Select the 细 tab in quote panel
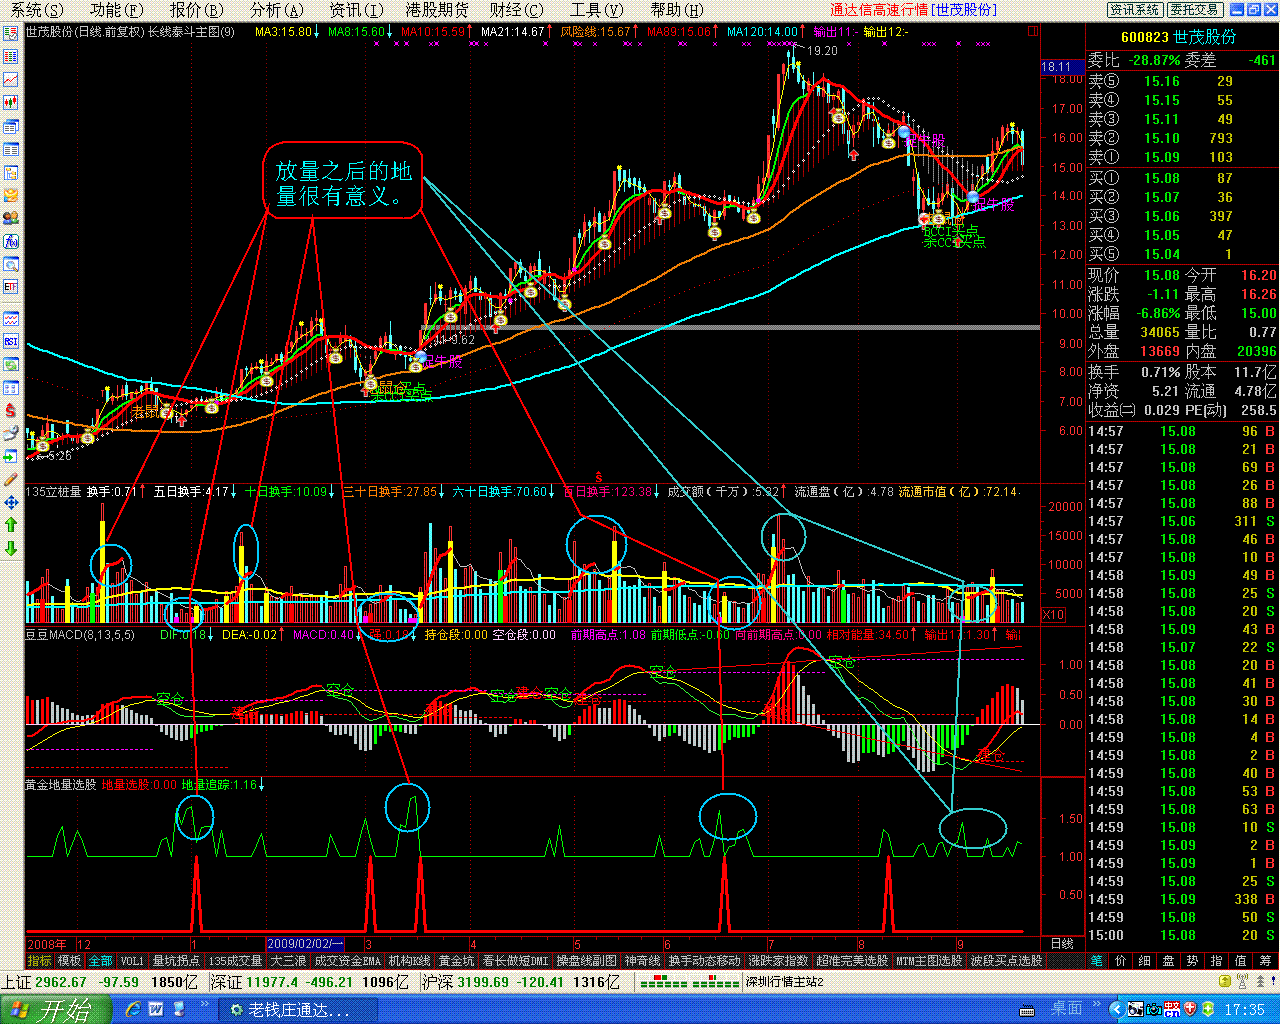Viewport: 1280px width, 1024px height. pos(1145,960)
